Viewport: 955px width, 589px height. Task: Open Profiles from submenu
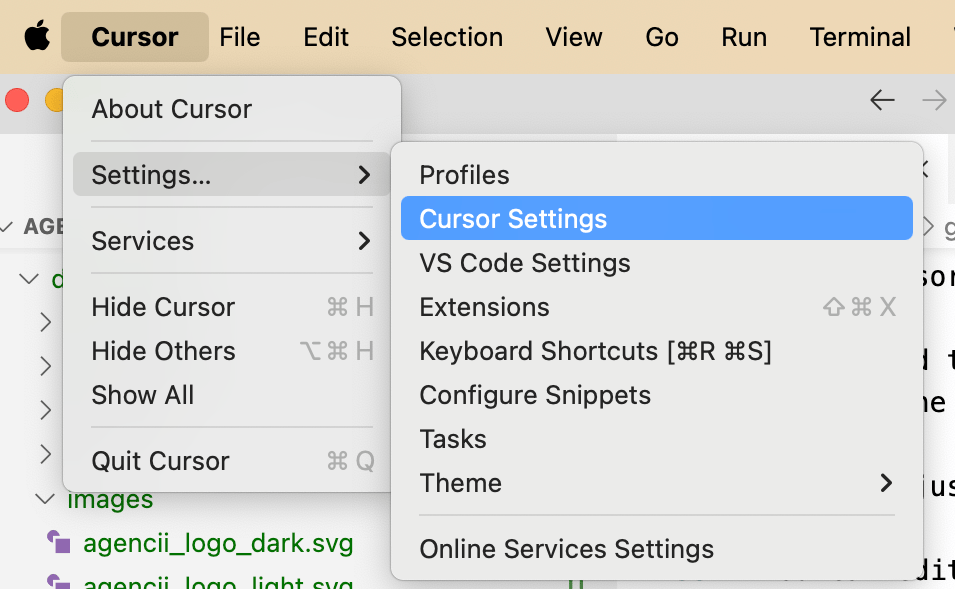click(657, 175)
